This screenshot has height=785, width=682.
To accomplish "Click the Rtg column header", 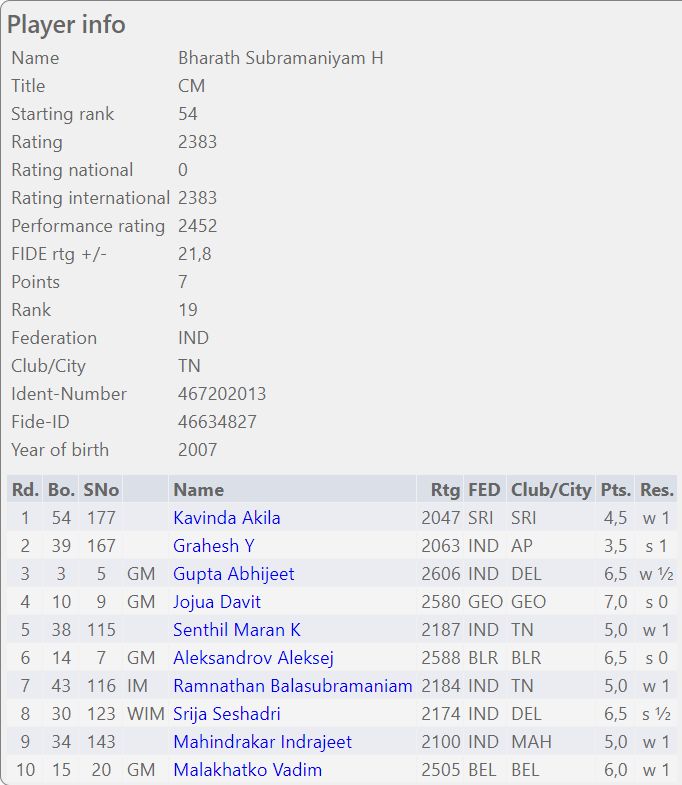I will tap(445, 490).
